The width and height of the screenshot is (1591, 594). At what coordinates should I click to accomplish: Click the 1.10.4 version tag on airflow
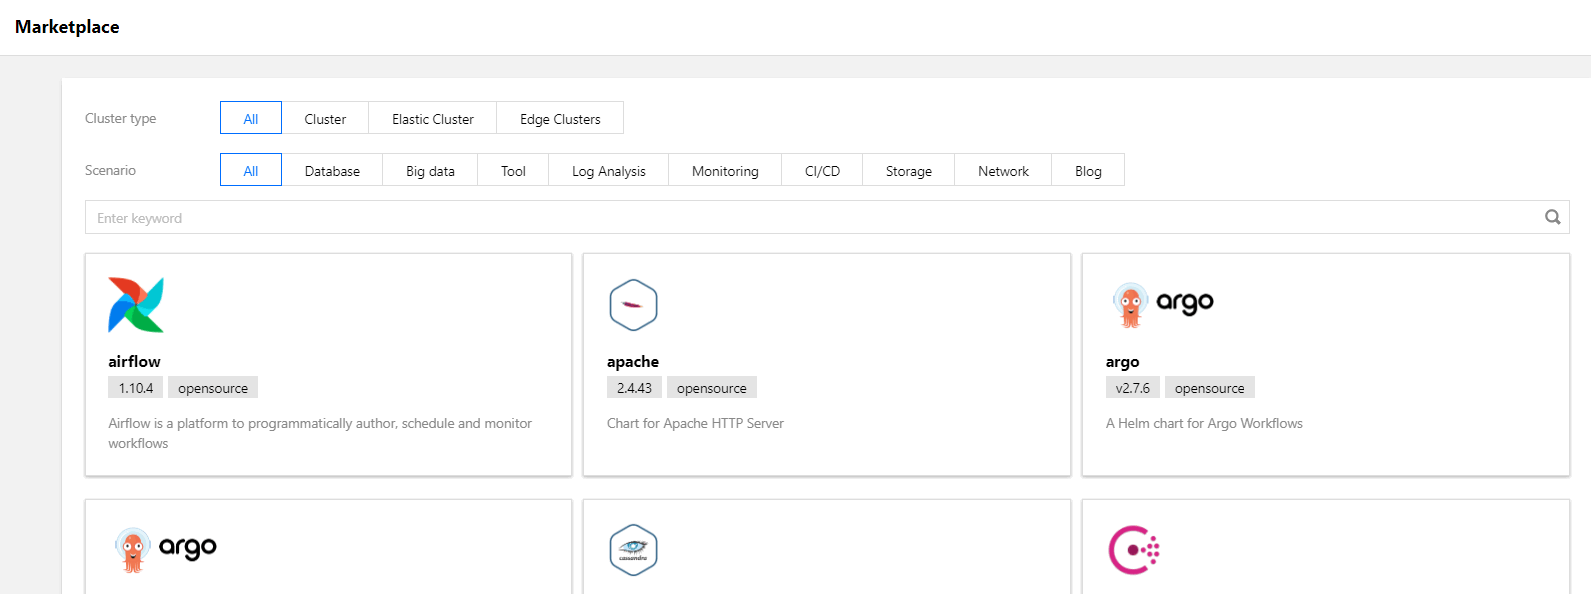136,388
